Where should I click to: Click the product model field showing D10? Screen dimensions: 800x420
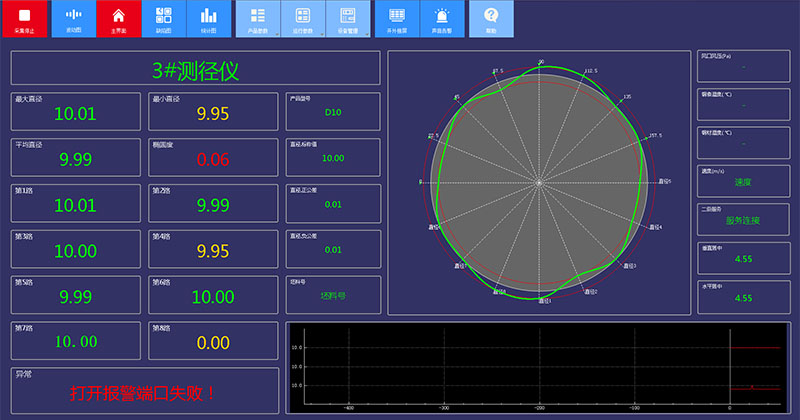coord(332,112)
